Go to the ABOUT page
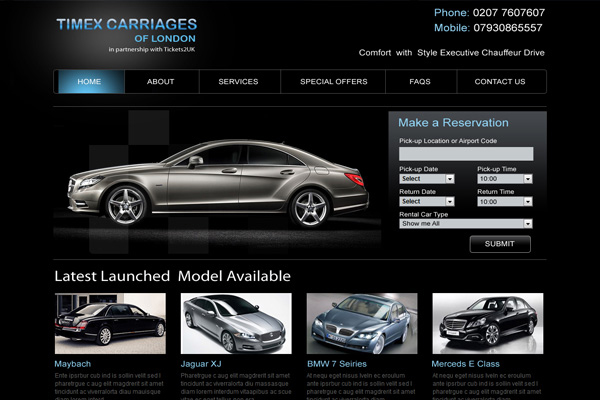 [161, 82]
